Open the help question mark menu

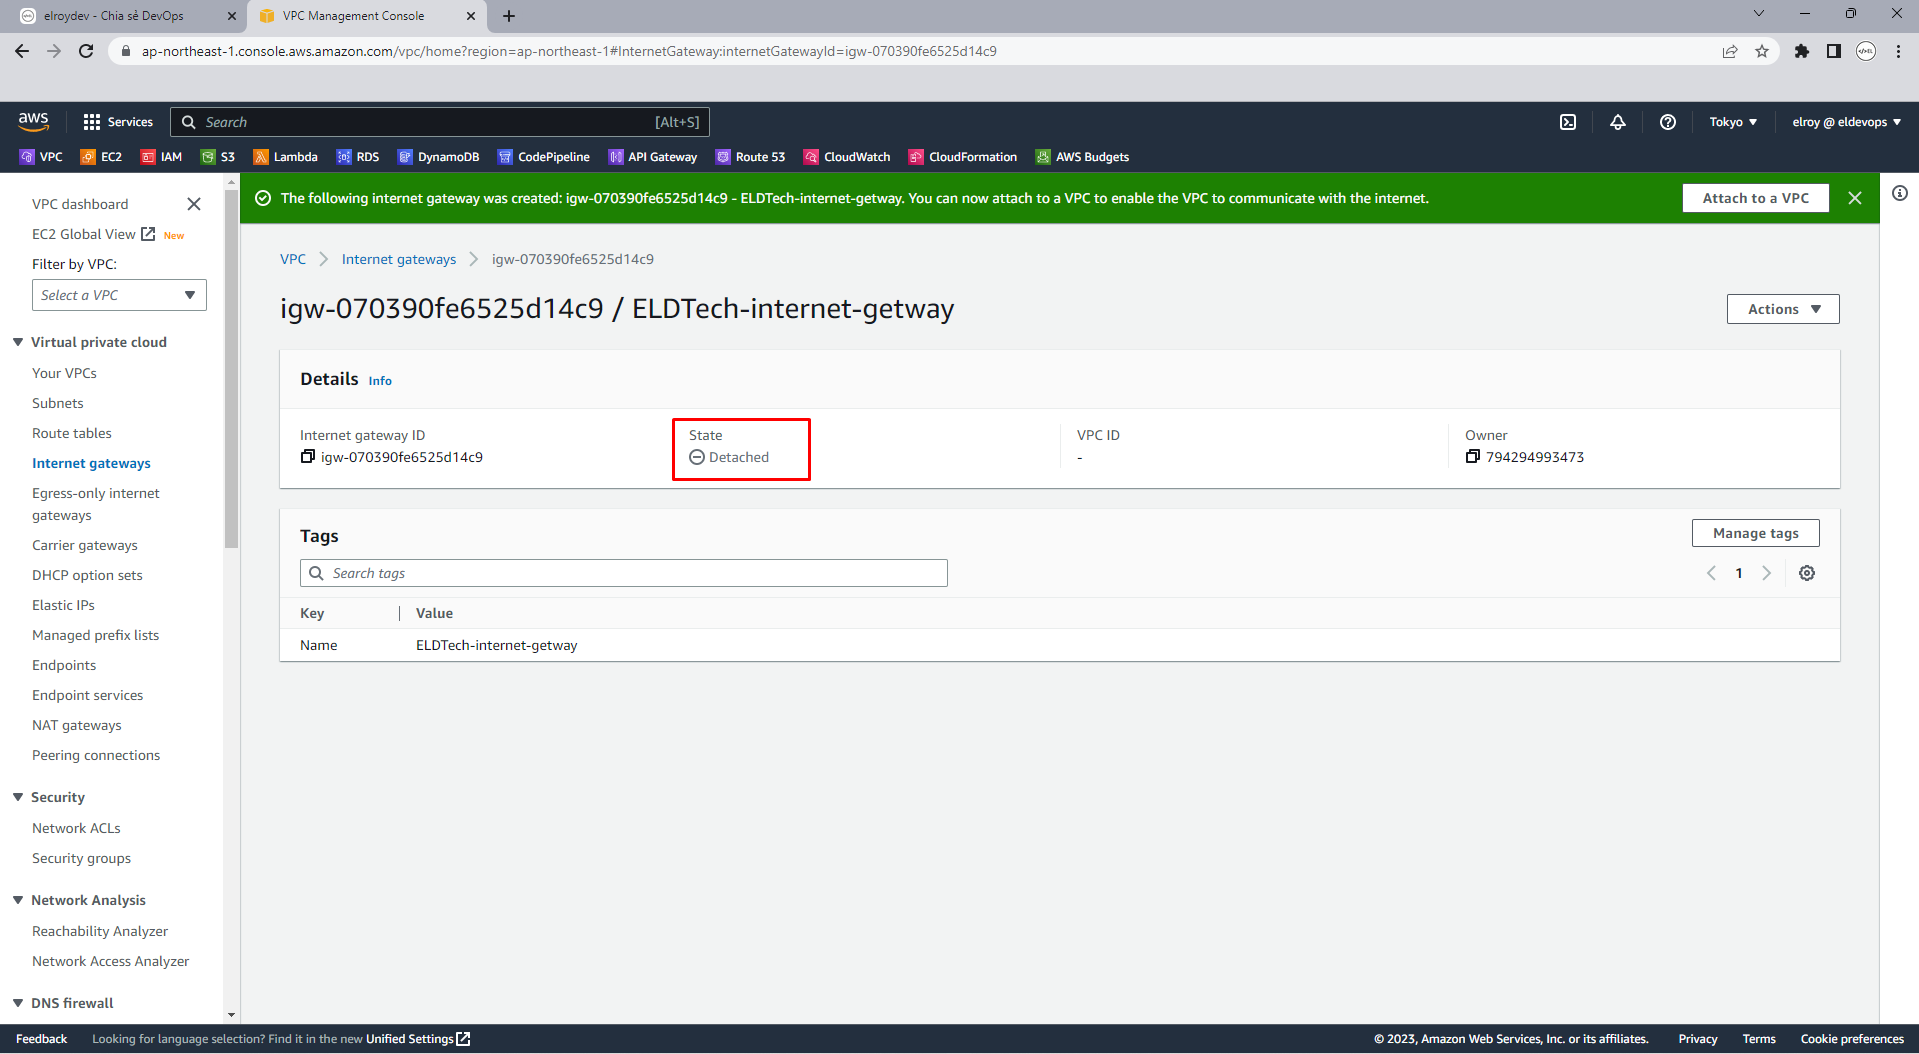tap(1668, 122)
